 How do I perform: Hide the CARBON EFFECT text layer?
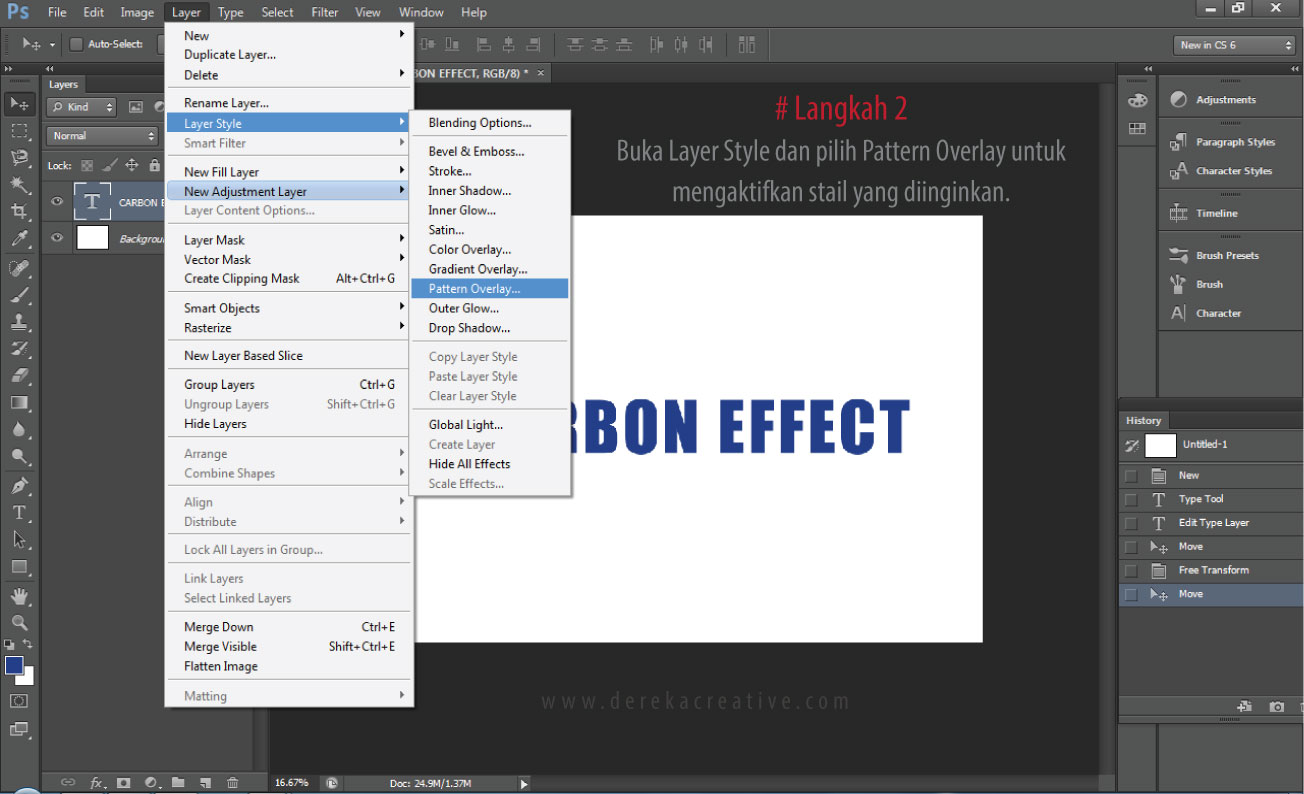coord(57,202)
